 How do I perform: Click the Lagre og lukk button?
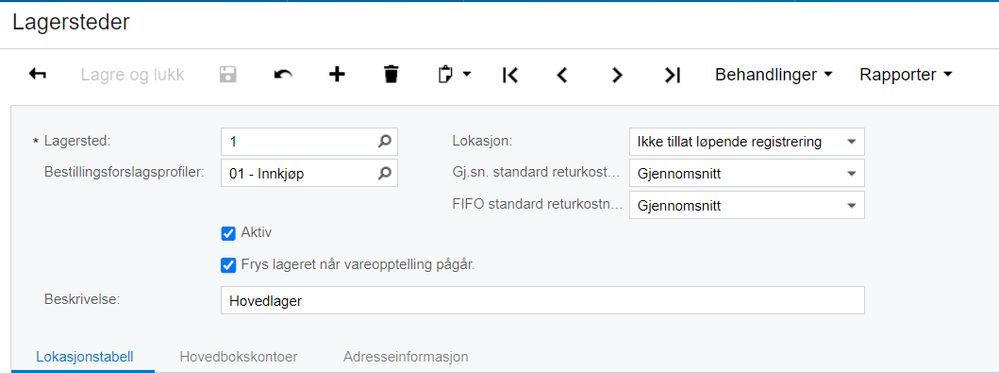tap(133, 75)
